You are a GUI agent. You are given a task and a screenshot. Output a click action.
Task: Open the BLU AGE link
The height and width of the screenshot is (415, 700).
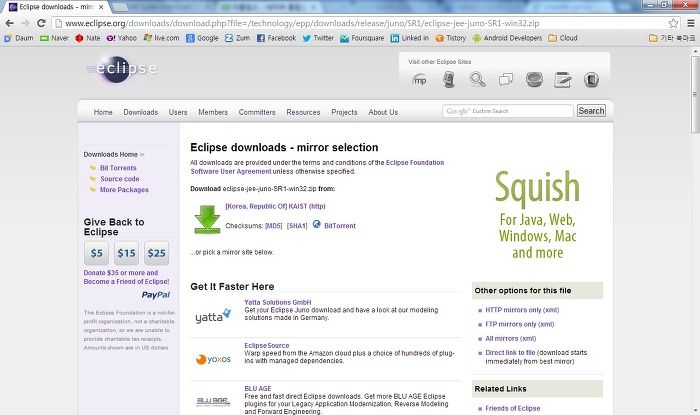tap(258, 389)
